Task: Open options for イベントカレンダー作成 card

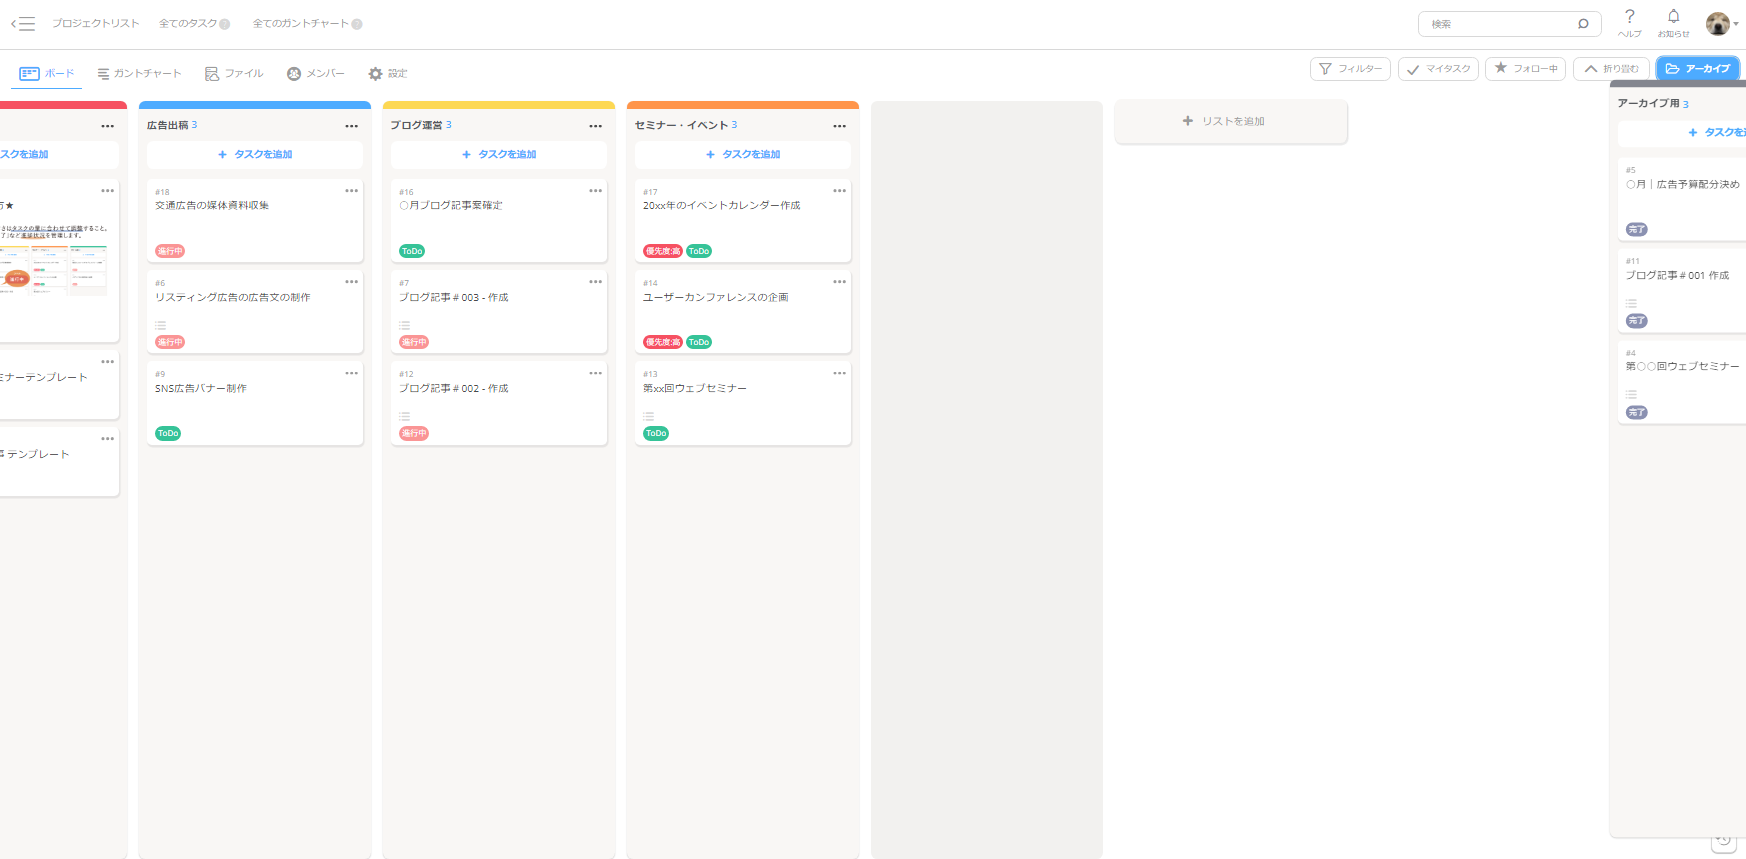Action: [x=839, y=191]
